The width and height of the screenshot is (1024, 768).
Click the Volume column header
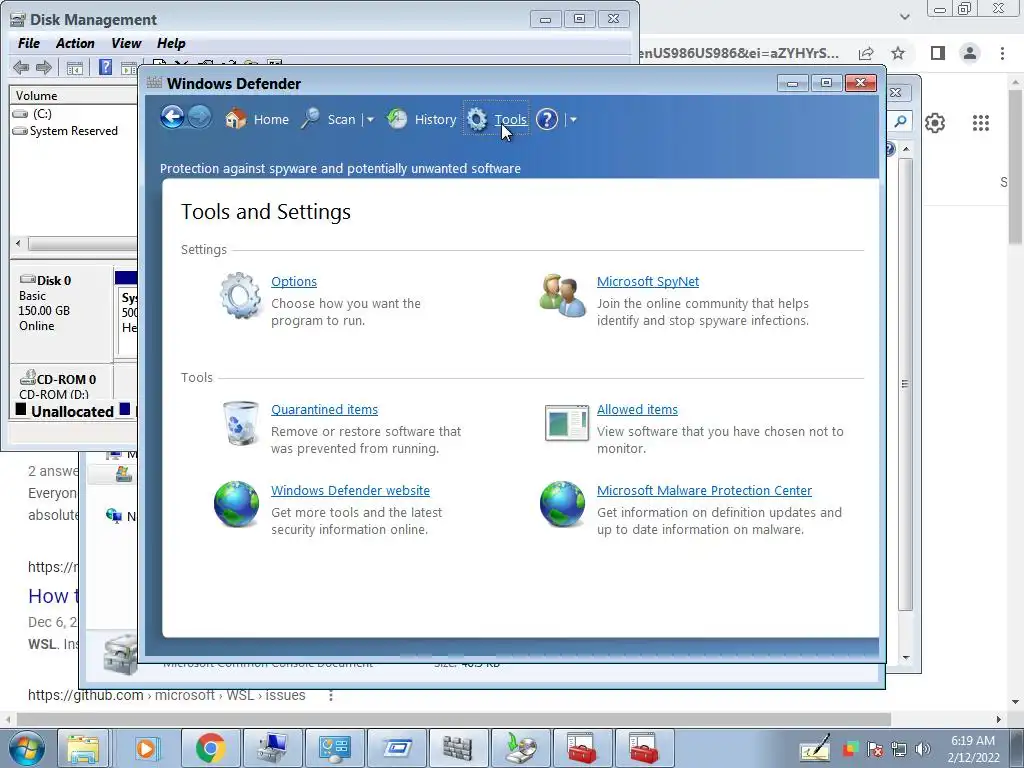pyautogui.click(x=74, y=95)
